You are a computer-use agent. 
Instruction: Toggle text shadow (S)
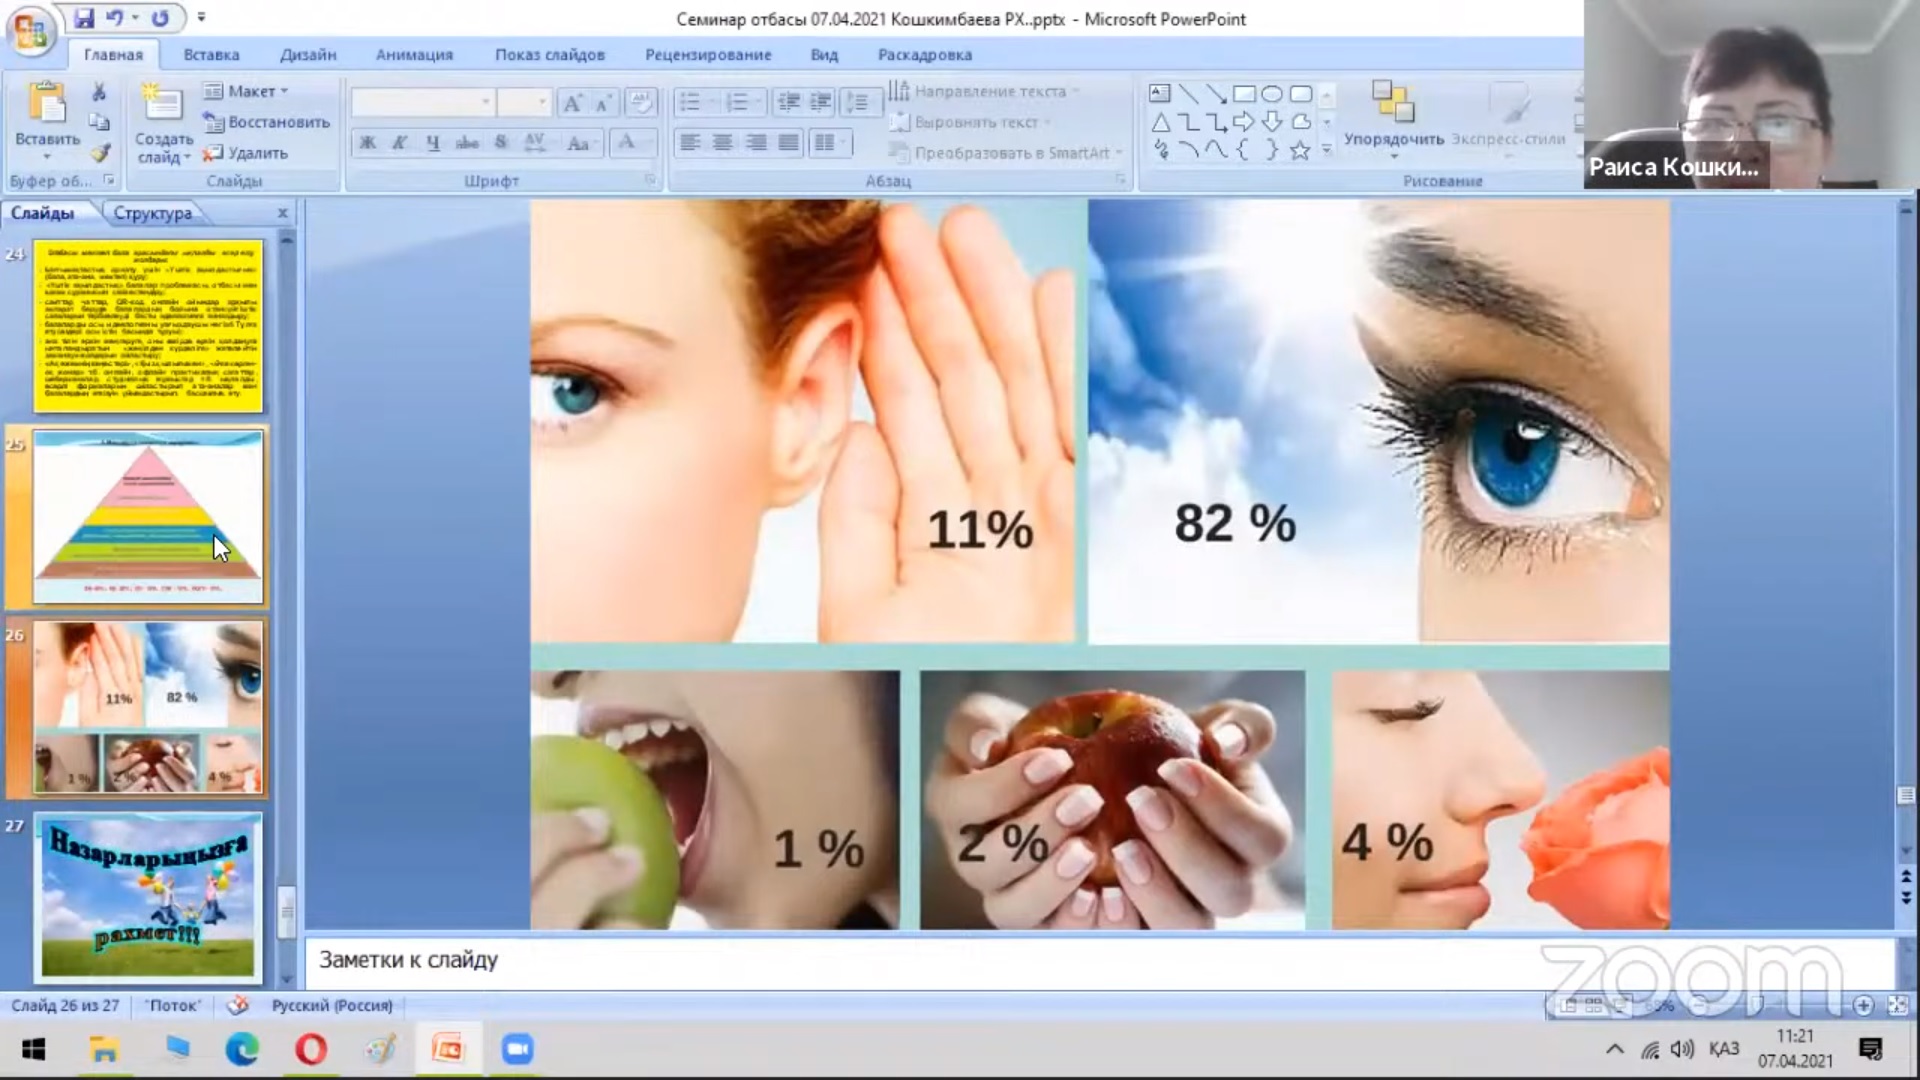[500, 143]
